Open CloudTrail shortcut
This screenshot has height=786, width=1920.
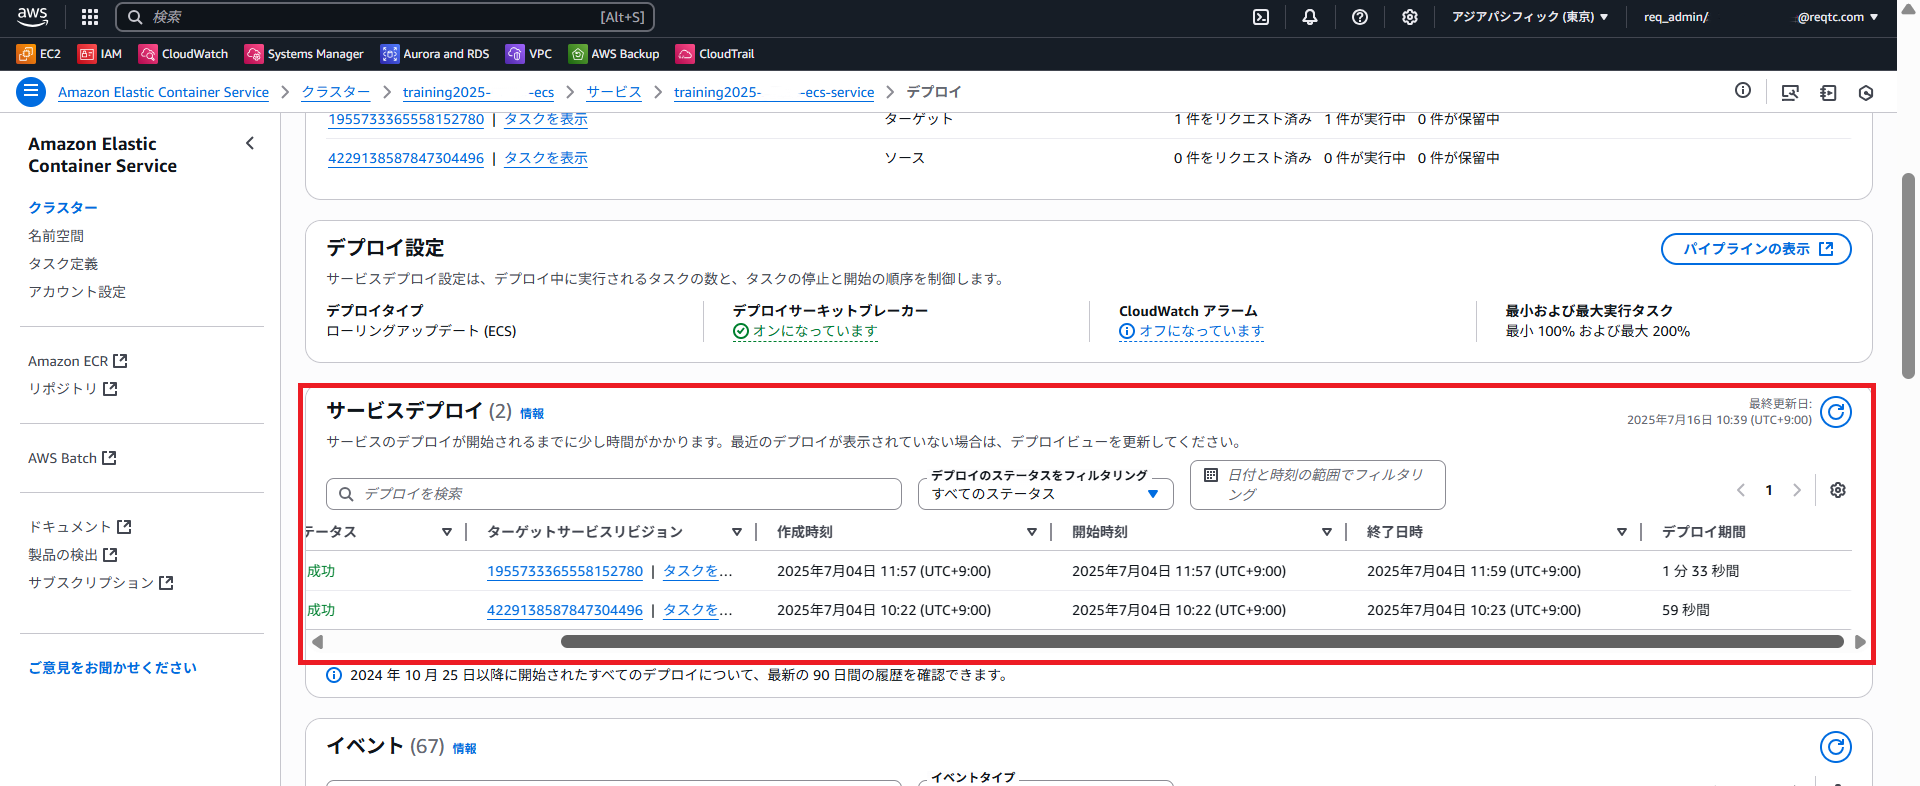point(715,54)
